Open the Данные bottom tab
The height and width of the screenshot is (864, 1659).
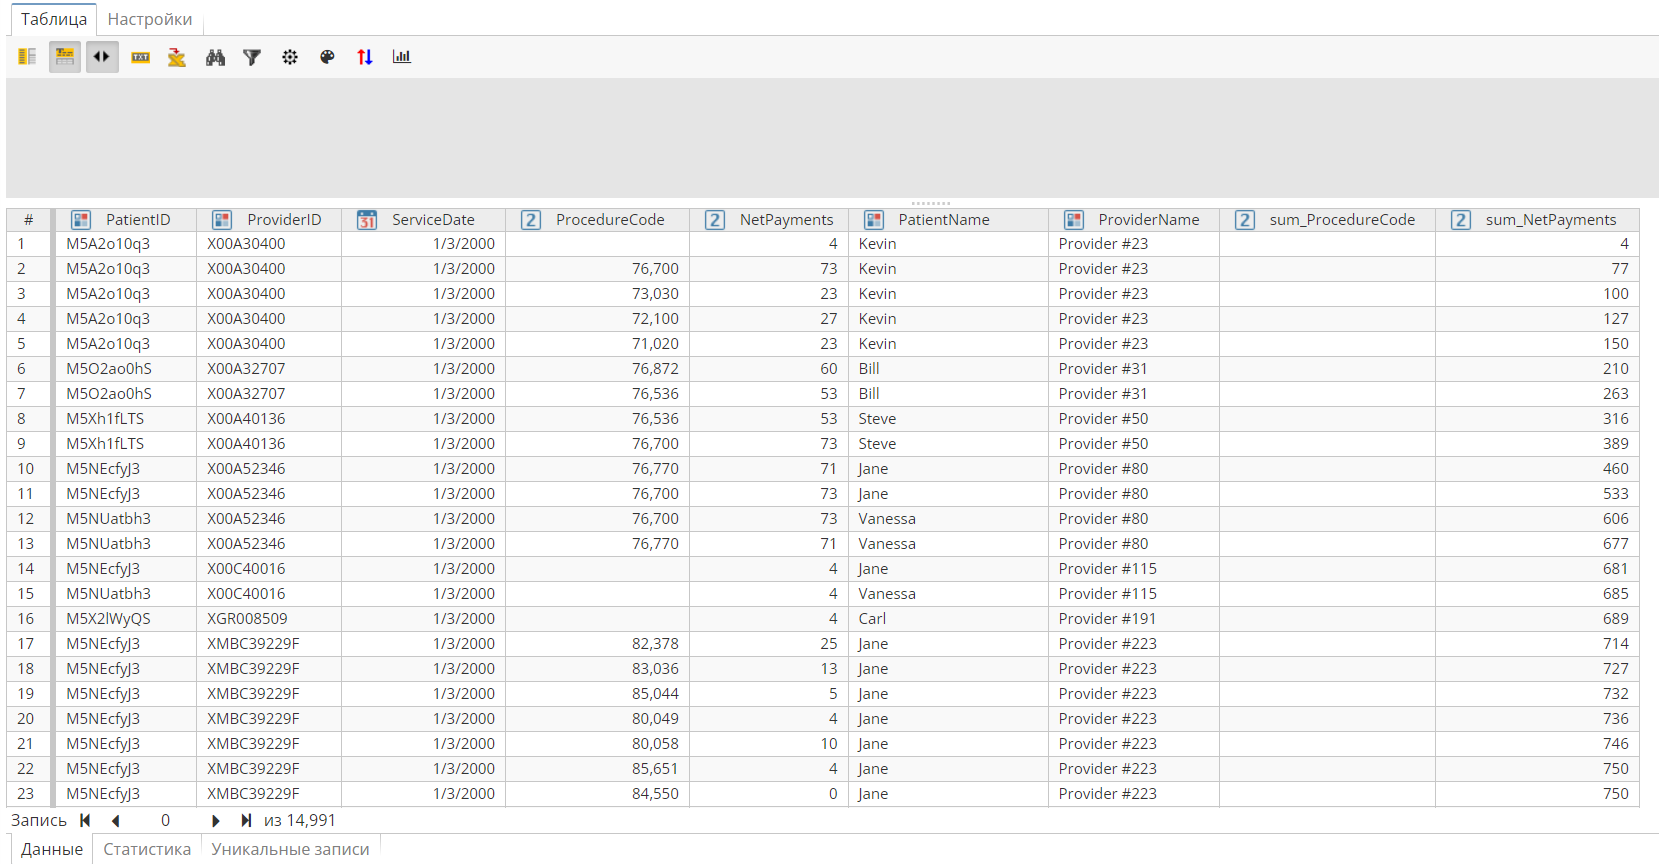pyautogui.click(x=52, y=849)
